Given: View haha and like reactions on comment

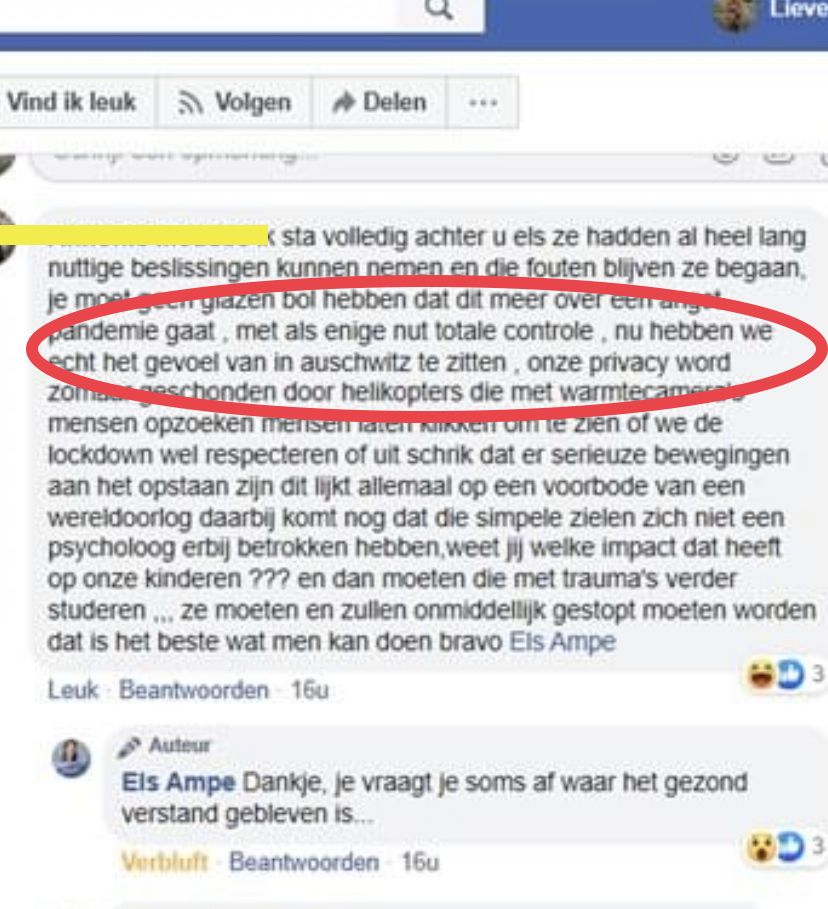Looking at the screenshot, I should point(785,674).
